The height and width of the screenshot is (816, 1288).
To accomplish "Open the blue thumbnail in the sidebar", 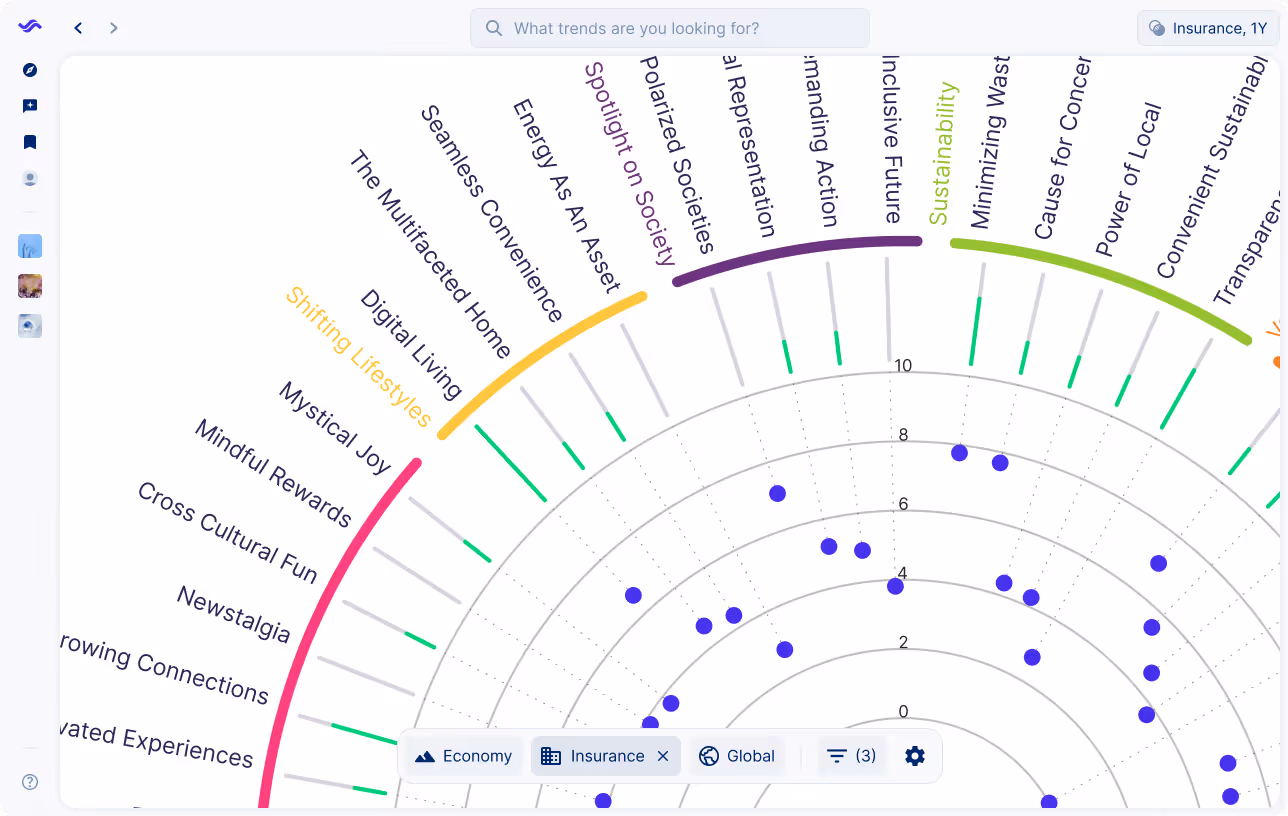I will tap(30, 246).
